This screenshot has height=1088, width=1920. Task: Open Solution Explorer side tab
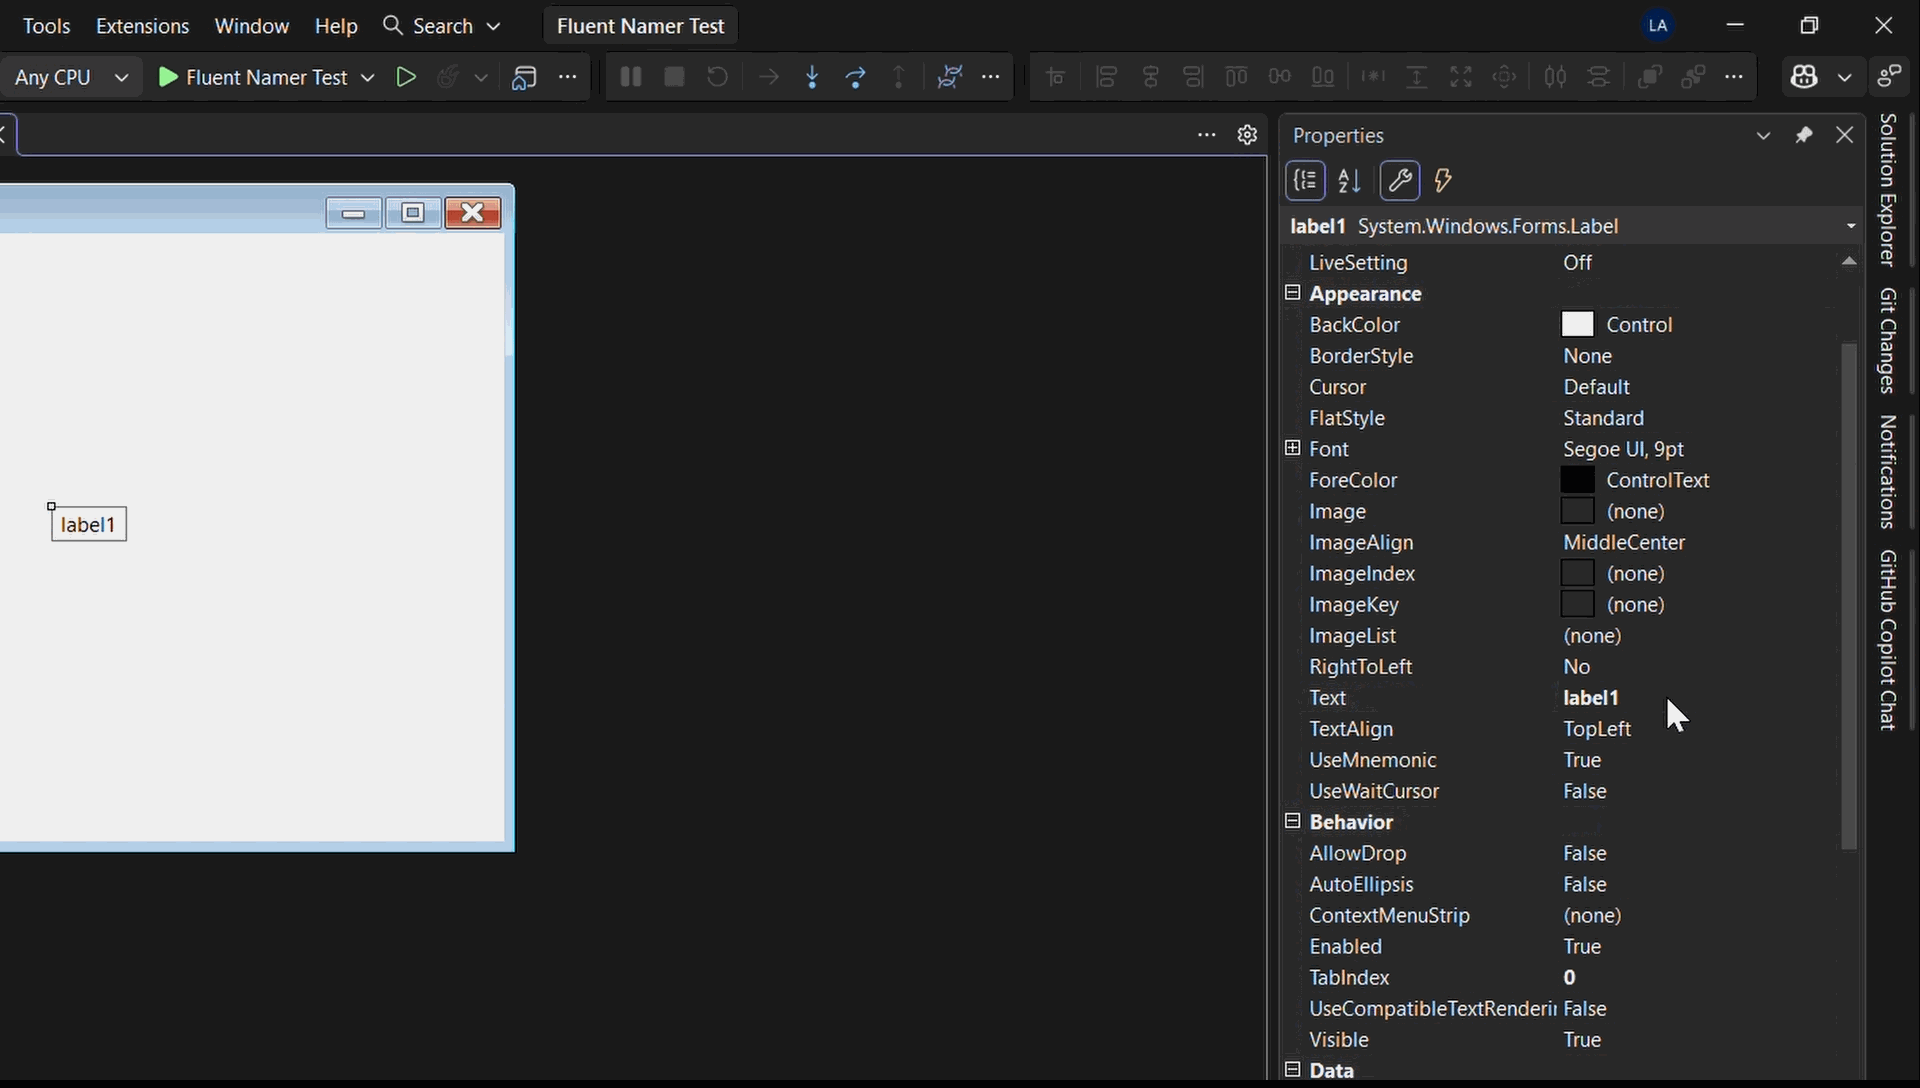tap(1888, 190)
